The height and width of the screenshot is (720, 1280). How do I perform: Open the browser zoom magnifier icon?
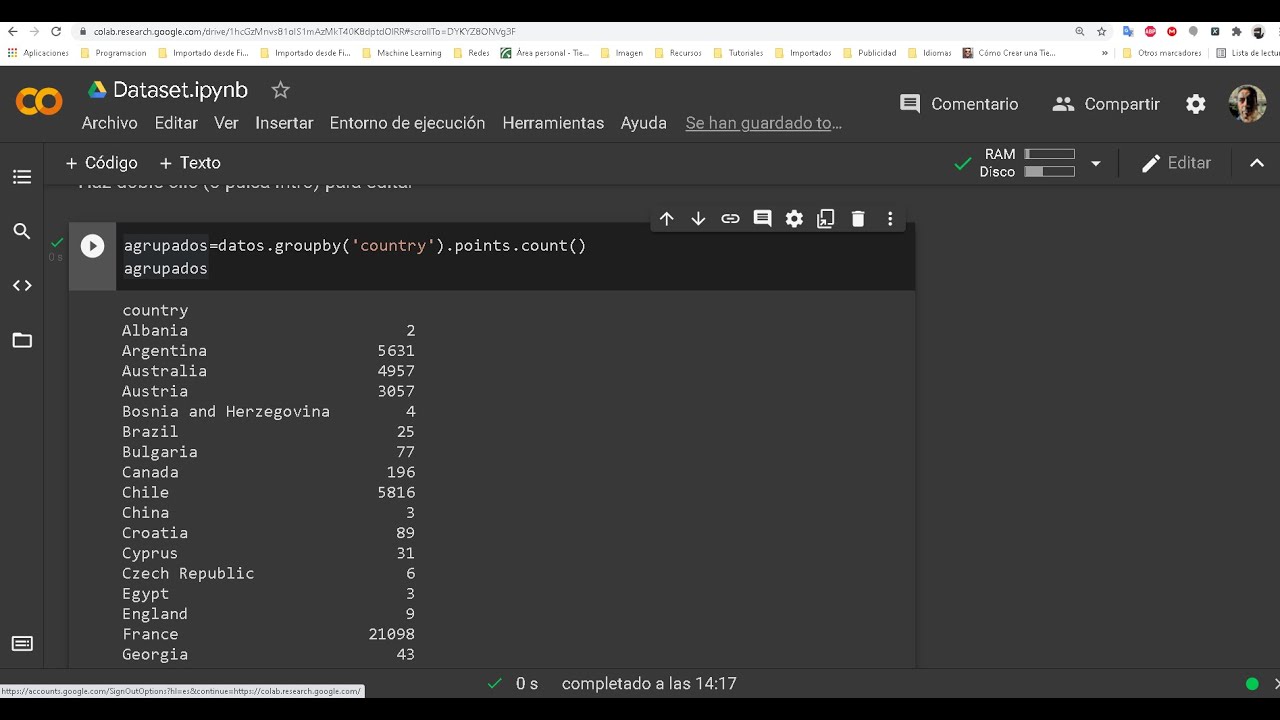click(x=1079, y=31)
